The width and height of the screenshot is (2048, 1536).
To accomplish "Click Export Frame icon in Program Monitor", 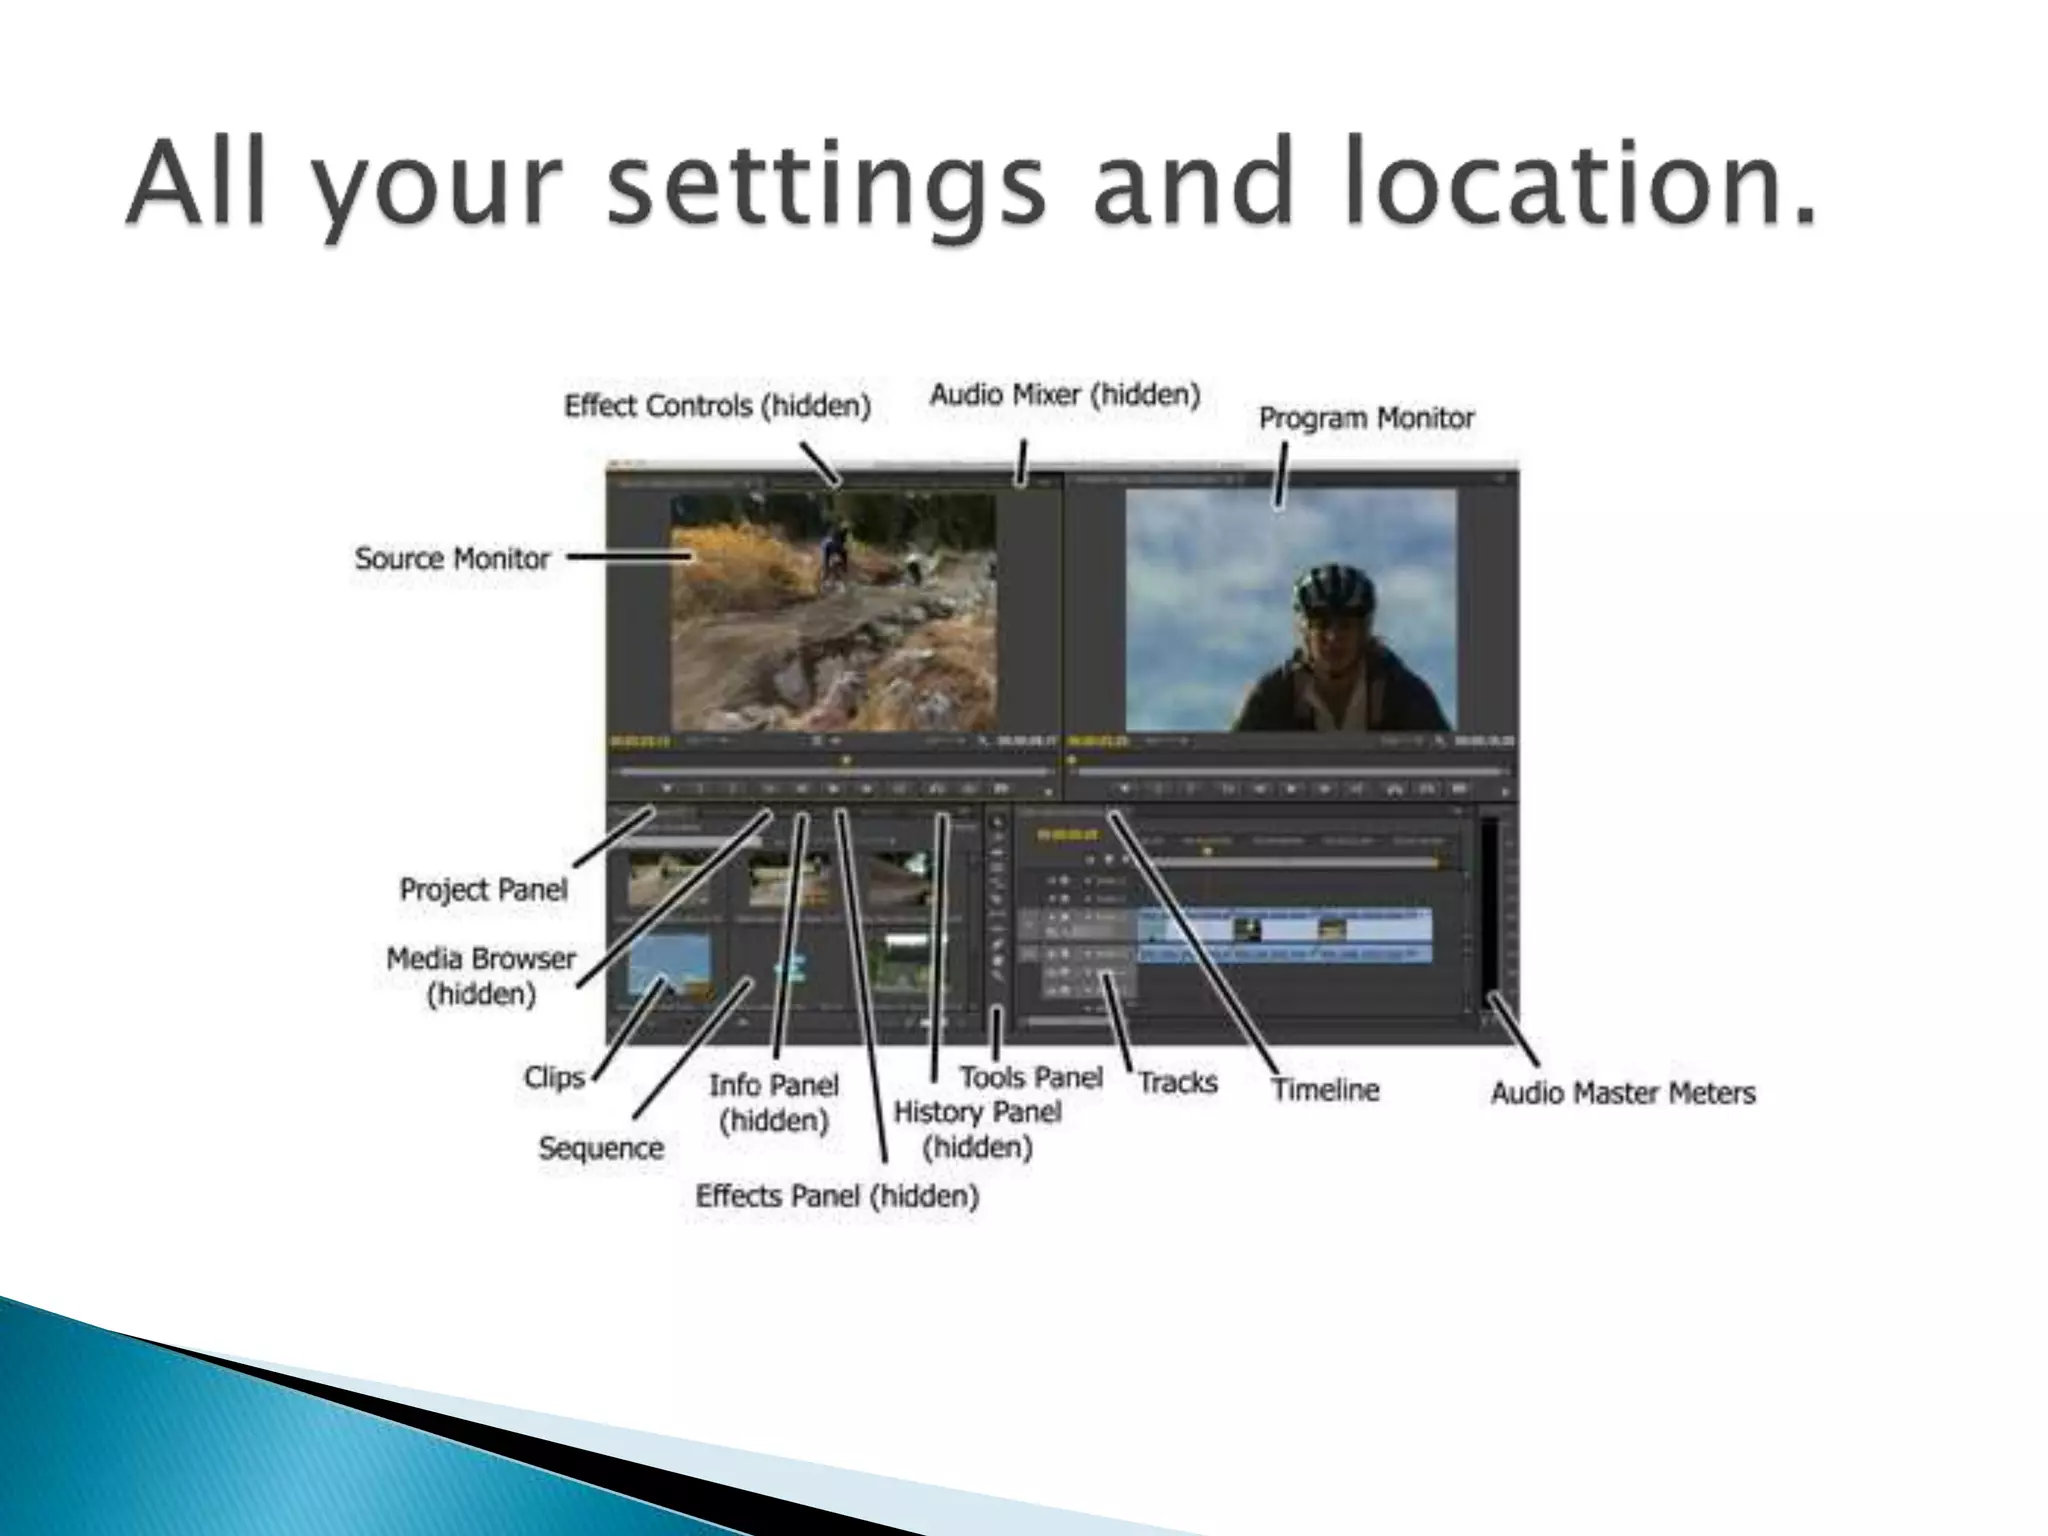I will [x=1459, y=790].
